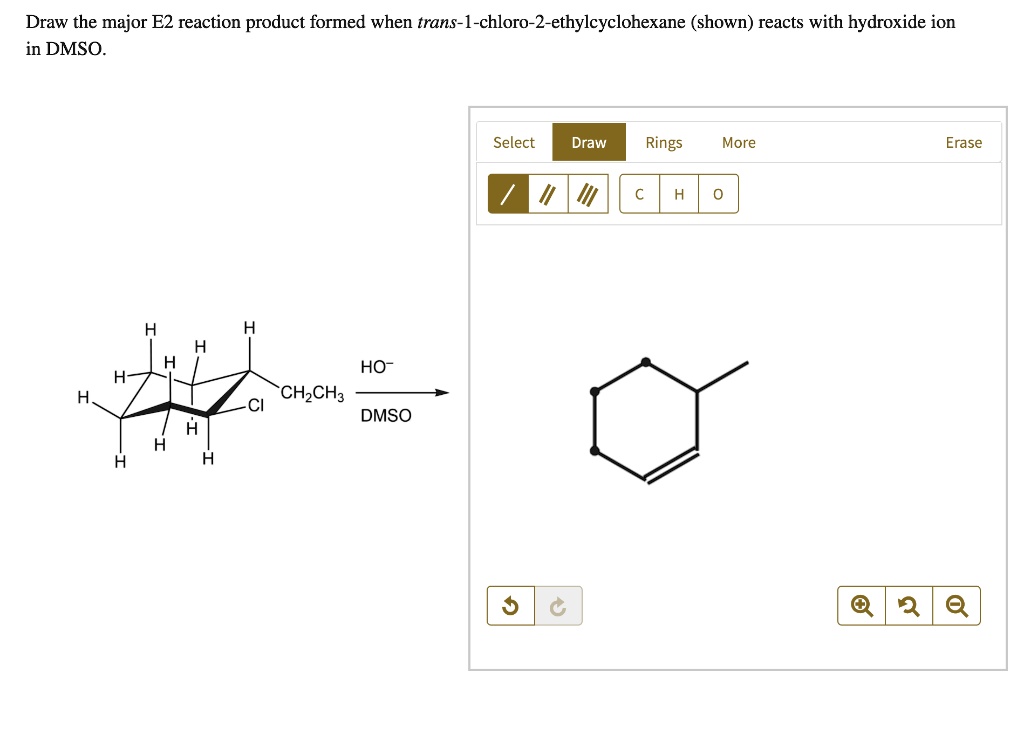Image resolution: width=1024 pixels, height=755 pixels.
Task: Toggle the Draw mode tab
Action: tap(588, 142)
